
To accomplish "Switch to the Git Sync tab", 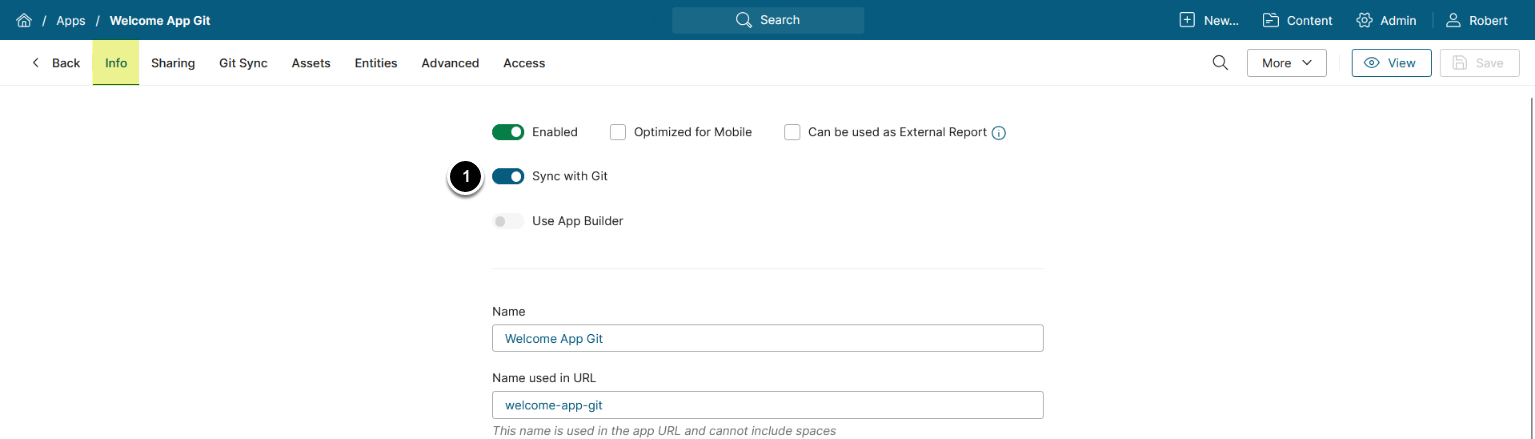I will [243, 63].
